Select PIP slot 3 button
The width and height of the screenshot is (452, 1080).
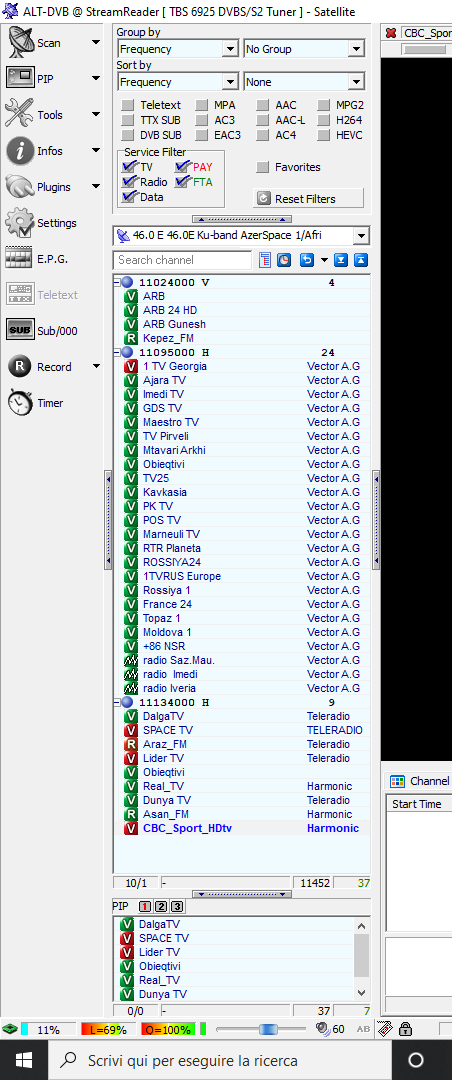[177, 906]
